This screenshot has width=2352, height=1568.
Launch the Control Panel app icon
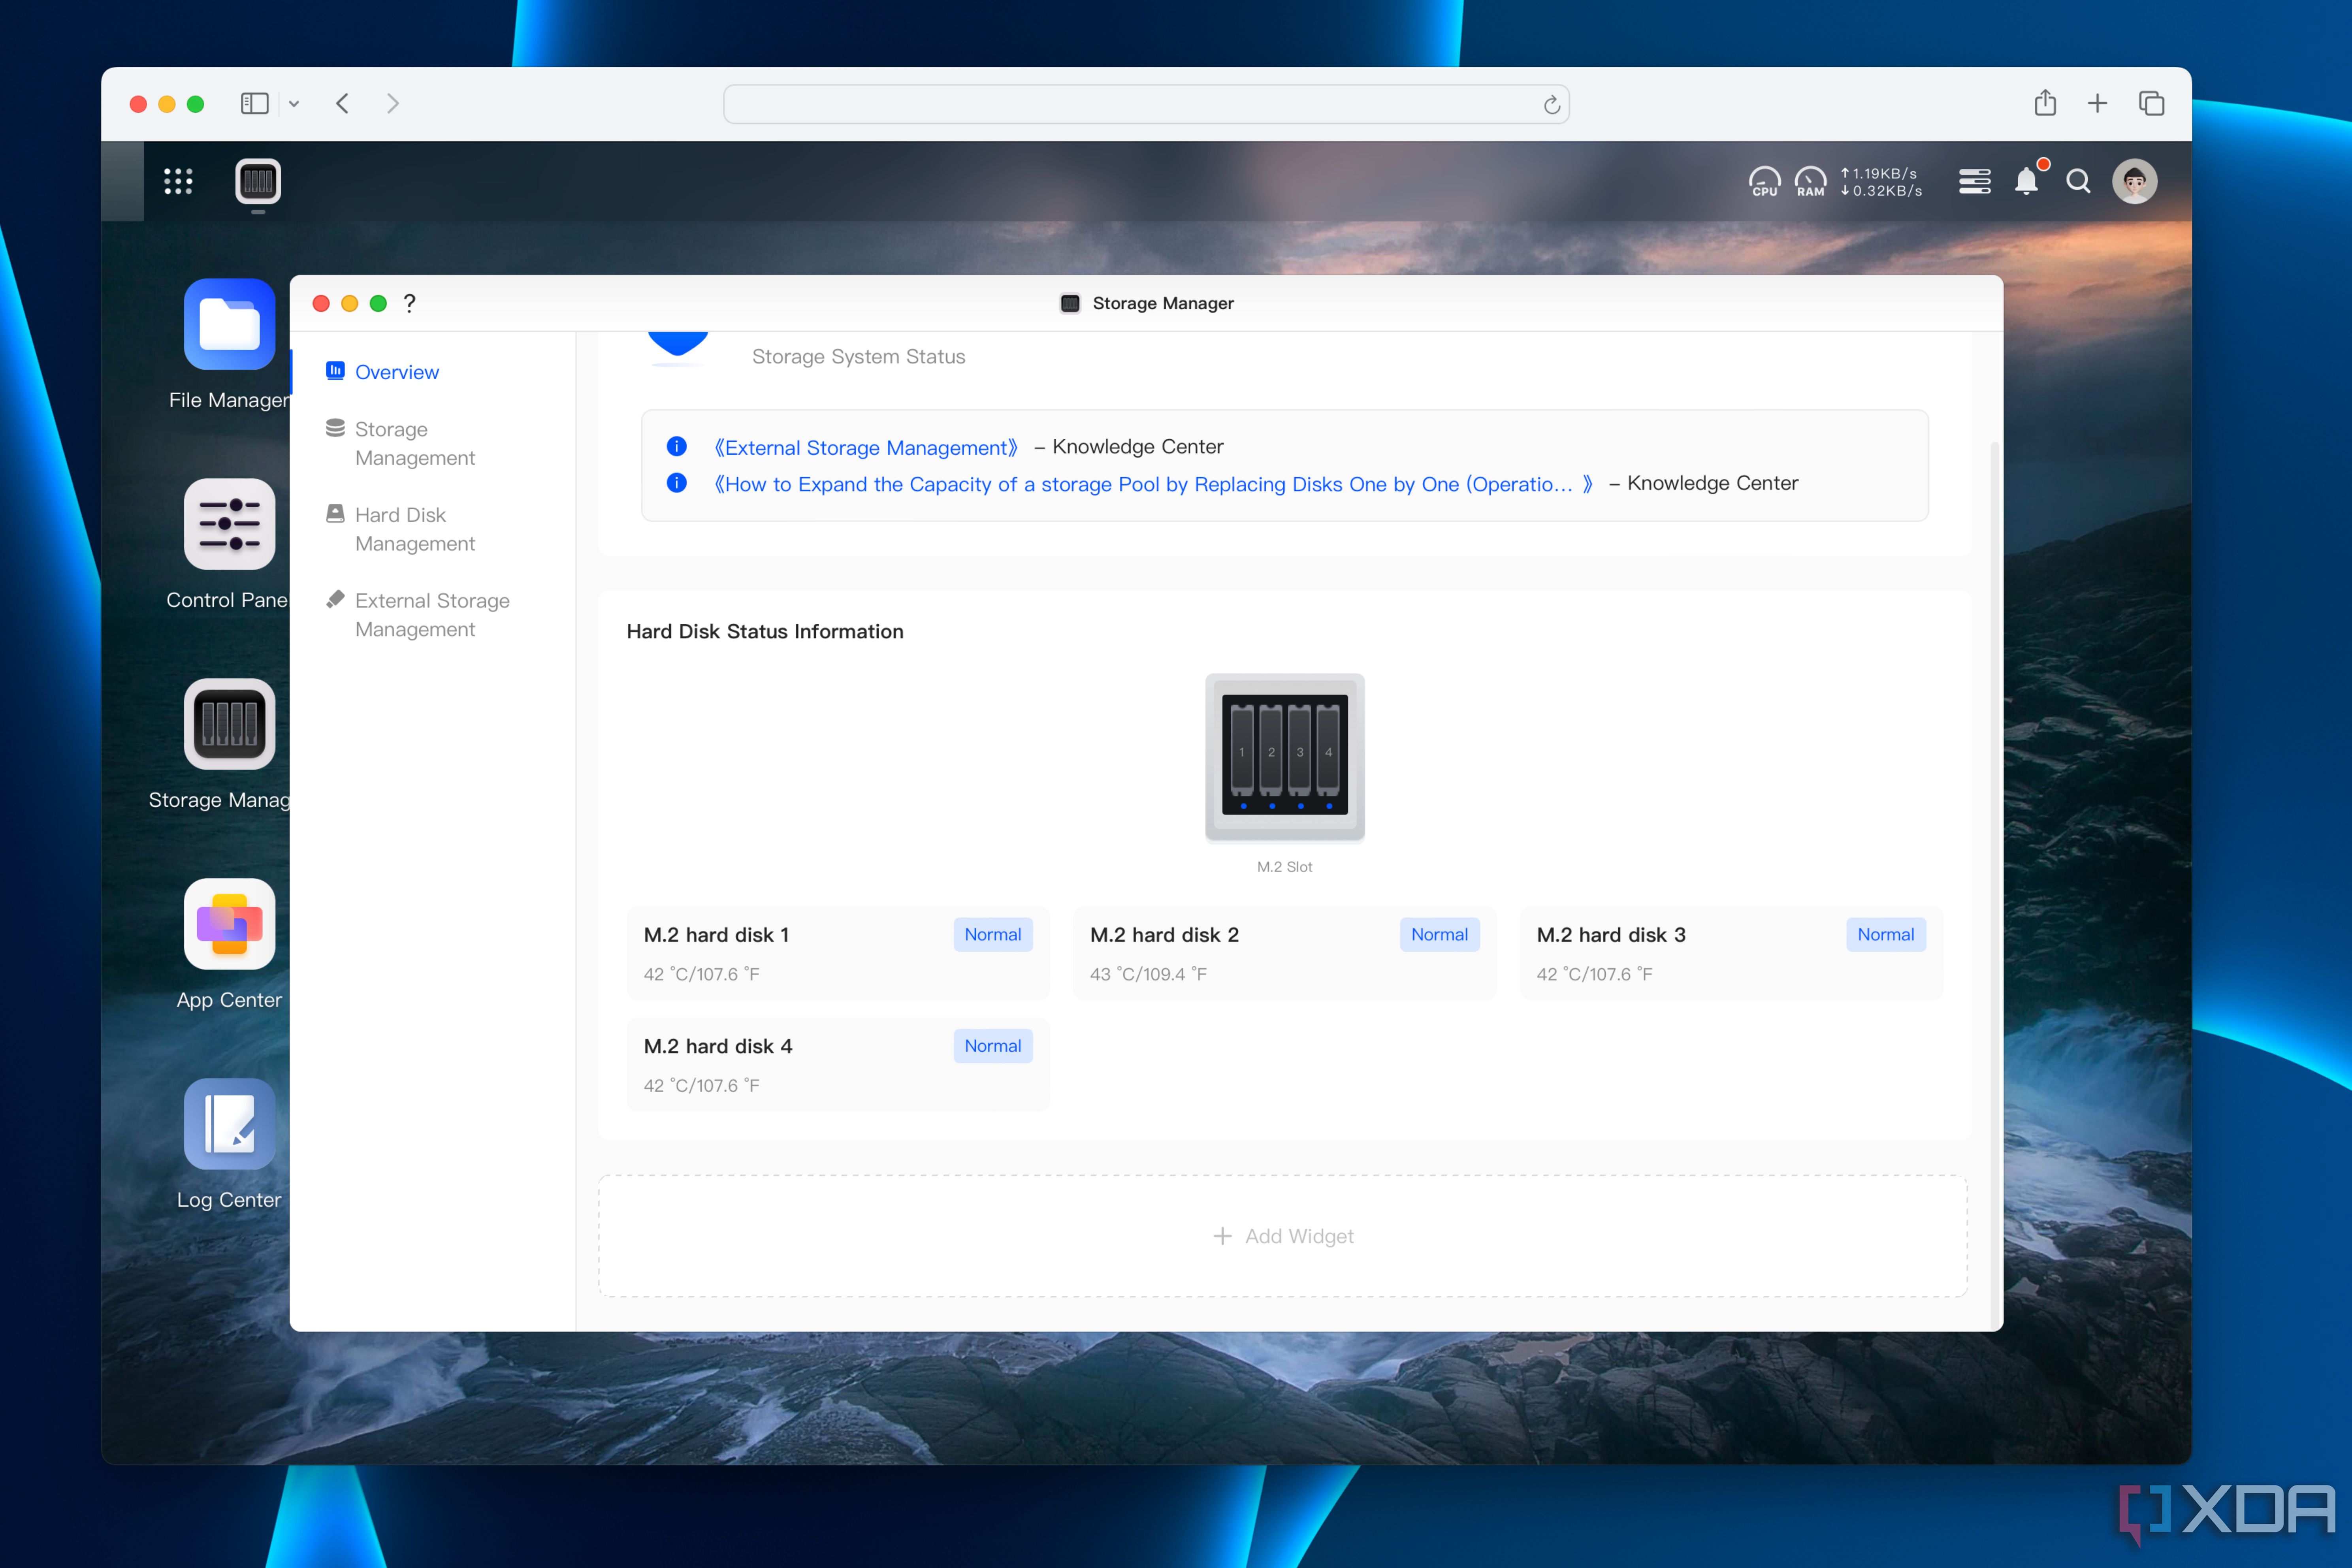229,524
